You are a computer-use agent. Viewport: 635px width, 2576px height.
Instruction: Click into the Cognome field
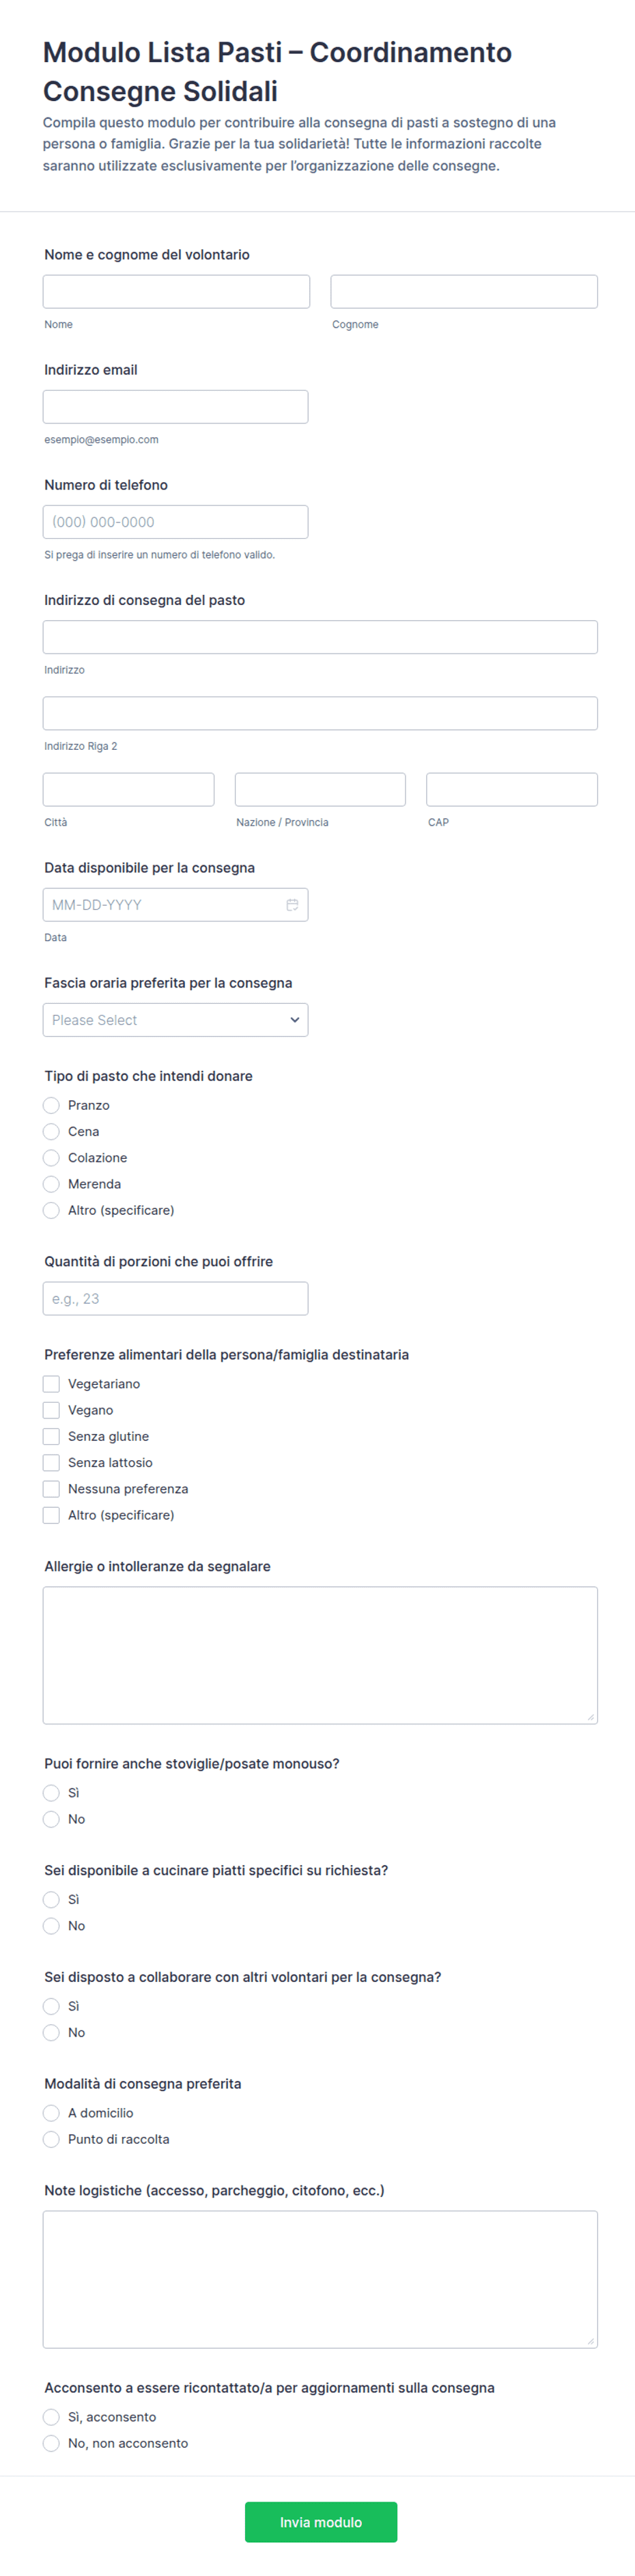(464, 292)
